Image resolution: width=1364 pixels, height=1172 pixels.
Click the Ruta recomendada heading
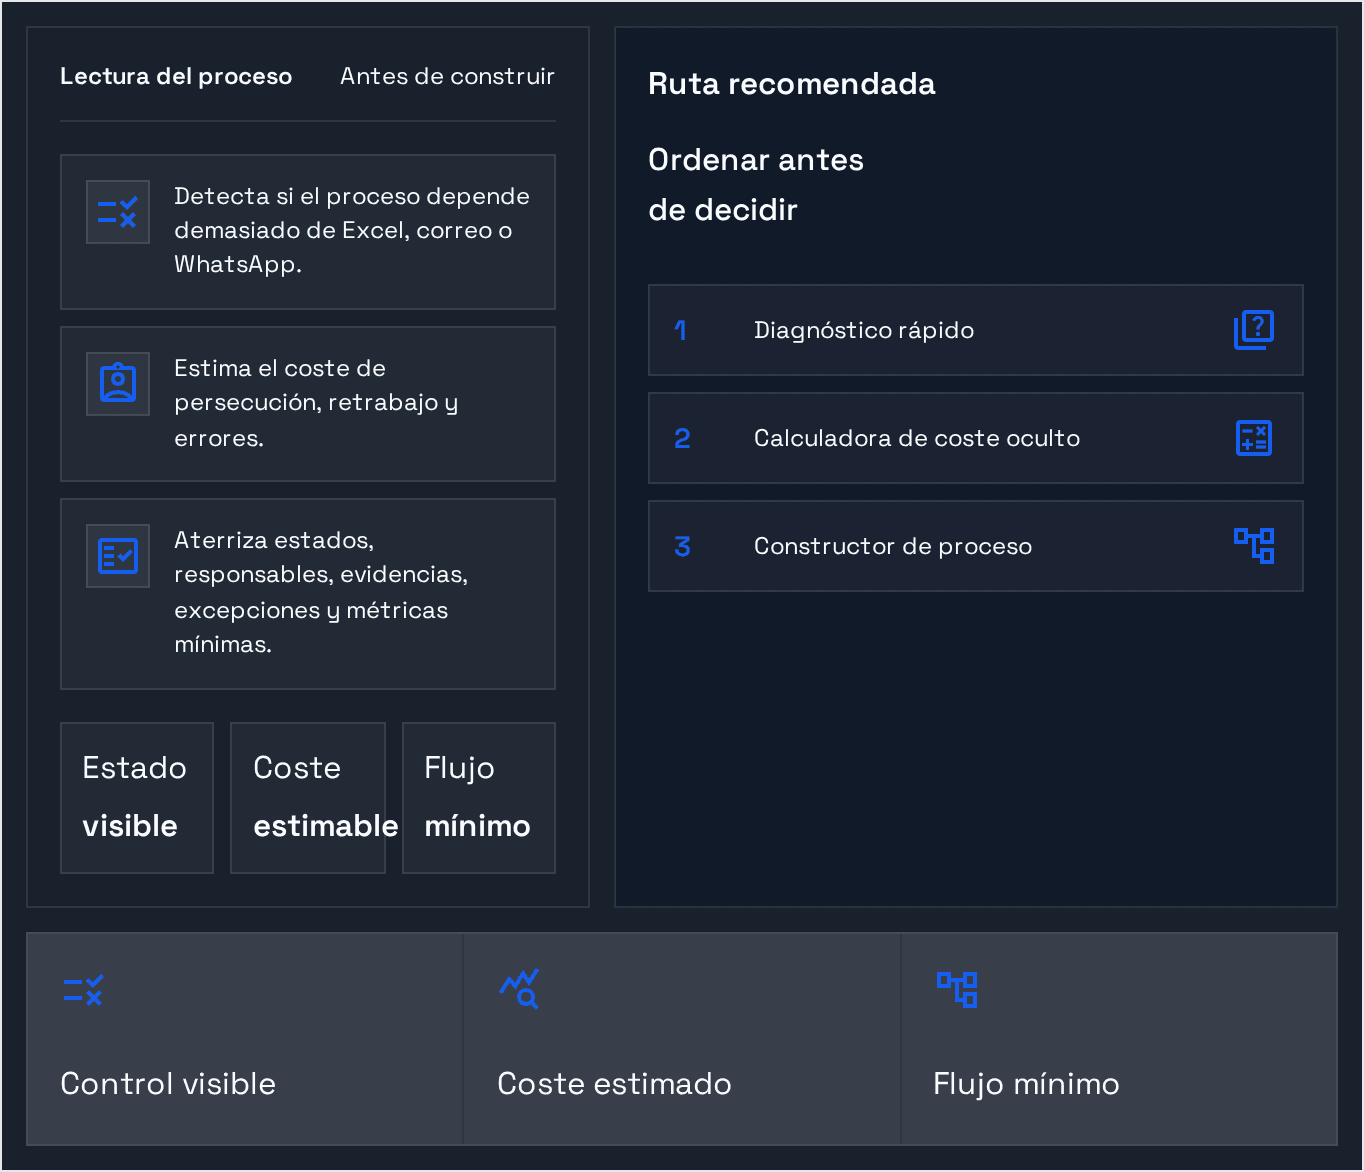pyautogui.click(x=792, y=84)
